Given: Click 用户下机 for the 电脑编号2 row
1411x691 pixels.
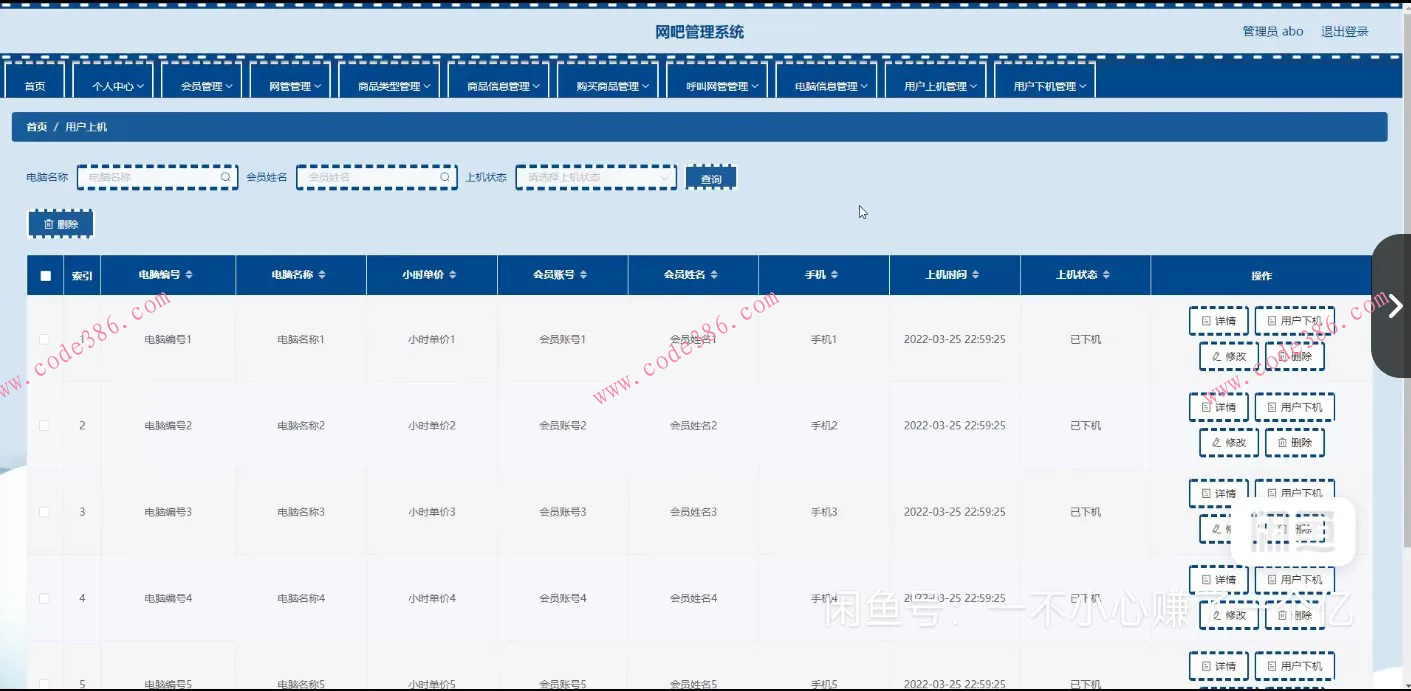Looking at the screenshot, I should pyautogui.click(x=1294, y=407).
